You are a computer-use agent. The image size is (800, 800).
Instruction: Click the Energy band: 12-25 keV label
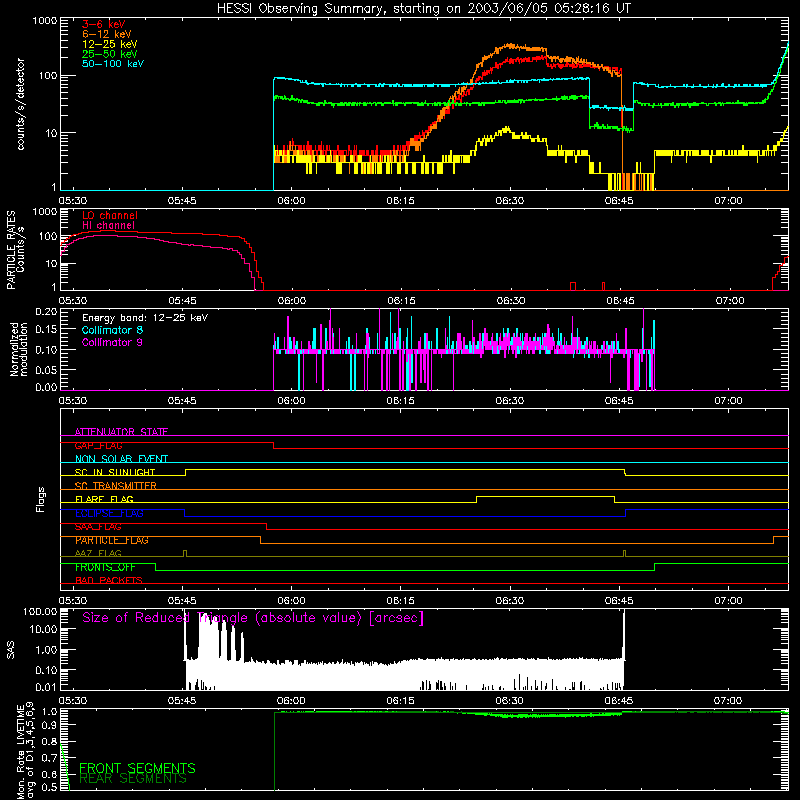(145, 318)
